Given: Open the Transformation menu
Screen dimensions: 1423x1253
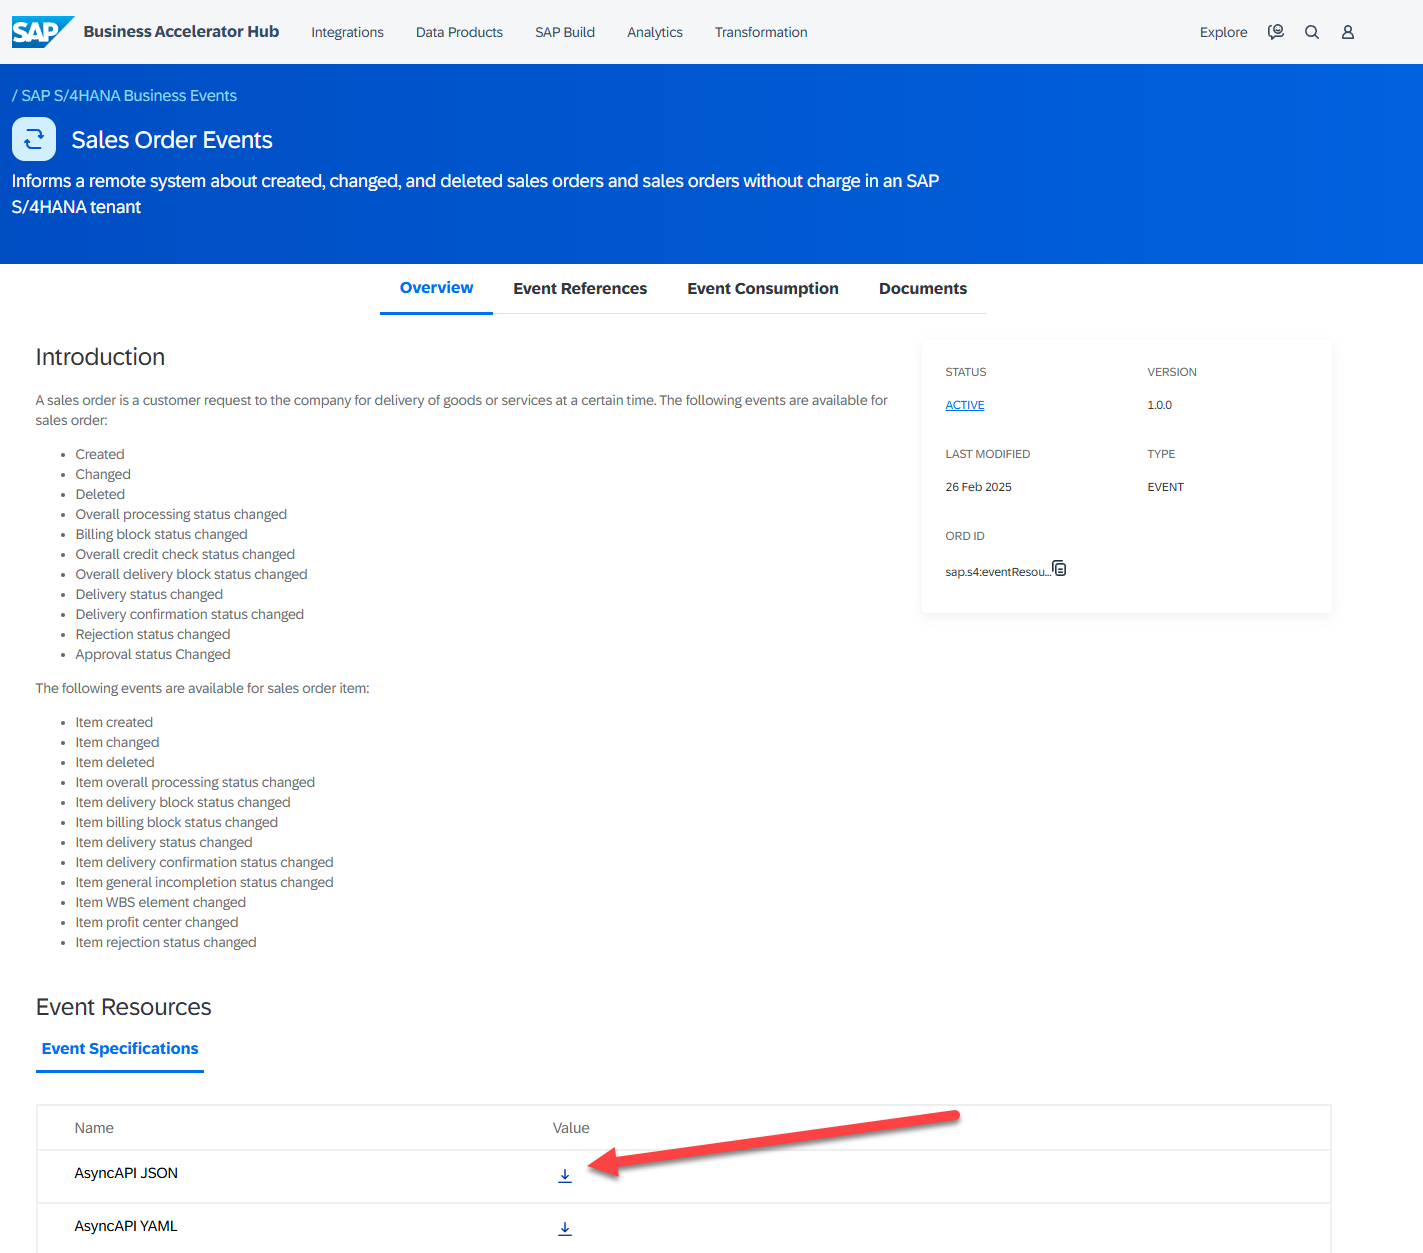Looking at the screenshot, I should coord(761,32).
